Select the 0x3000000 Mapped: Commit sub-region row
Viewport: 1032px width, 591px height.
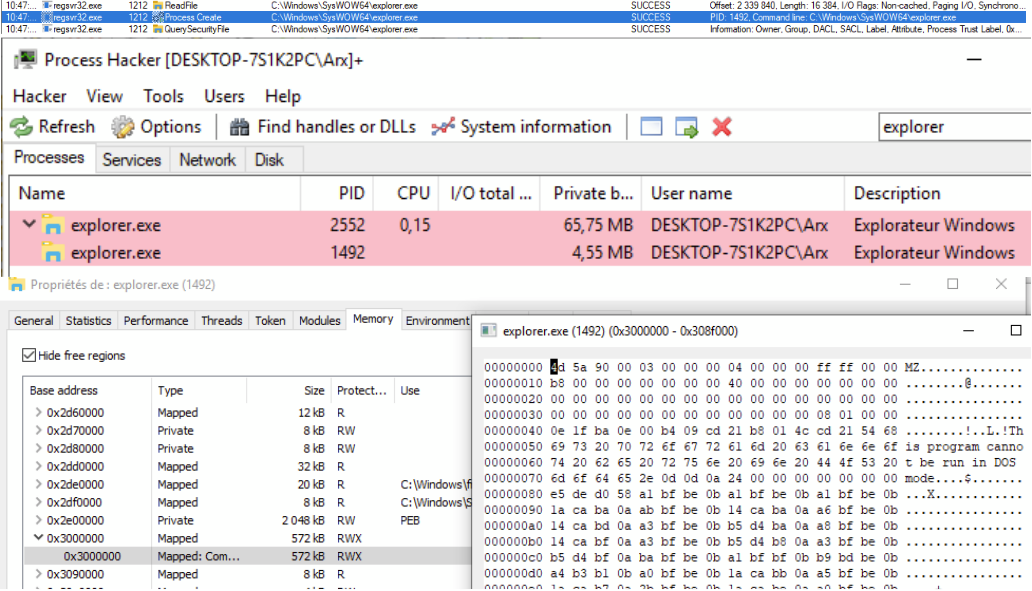click(247, 556)
